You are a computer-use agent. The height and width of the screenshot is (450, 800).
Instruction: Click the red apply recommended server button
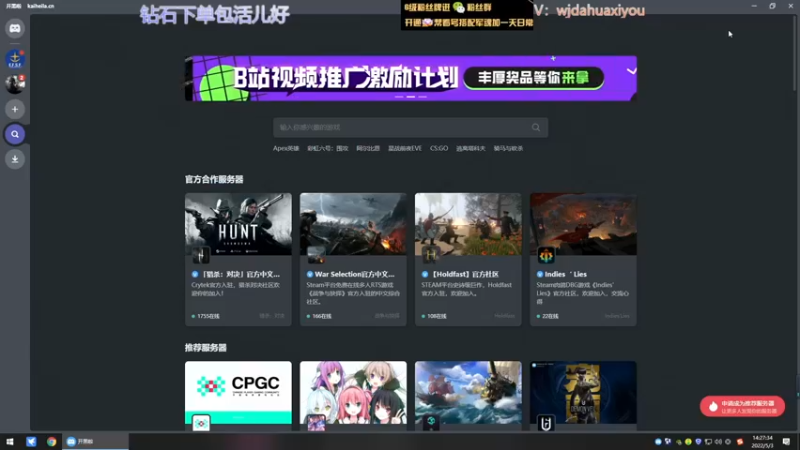[x=742, y=407]
